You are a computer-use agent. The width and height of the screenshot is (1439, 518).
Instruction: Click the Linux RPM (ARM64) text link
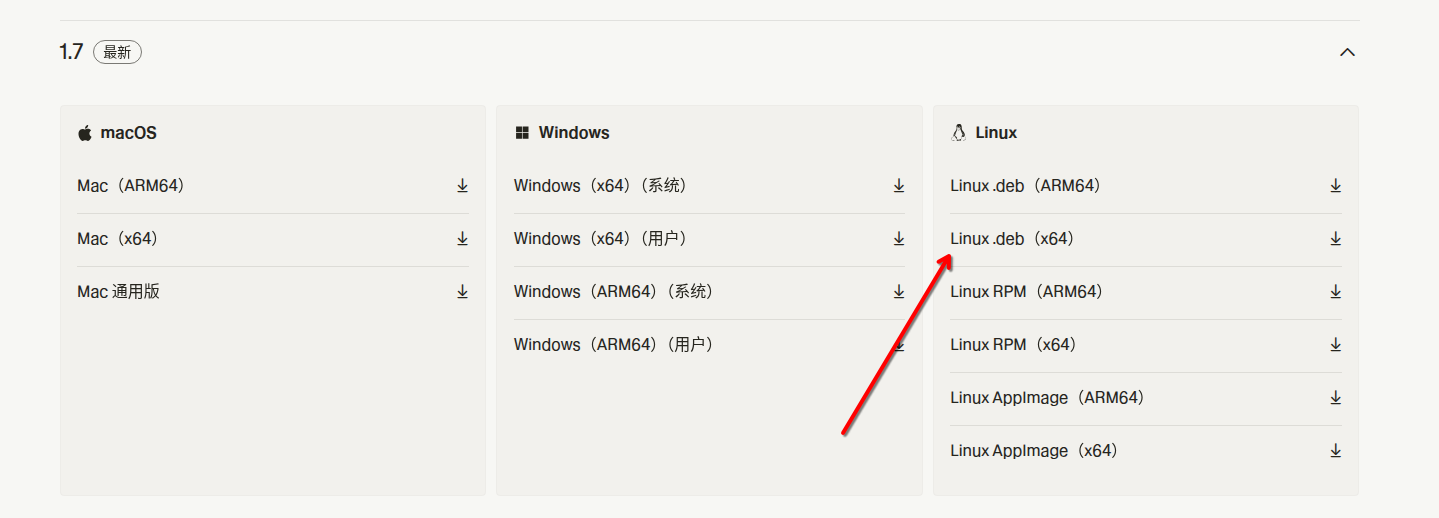pyautogui.click(x=1025, y=292)
